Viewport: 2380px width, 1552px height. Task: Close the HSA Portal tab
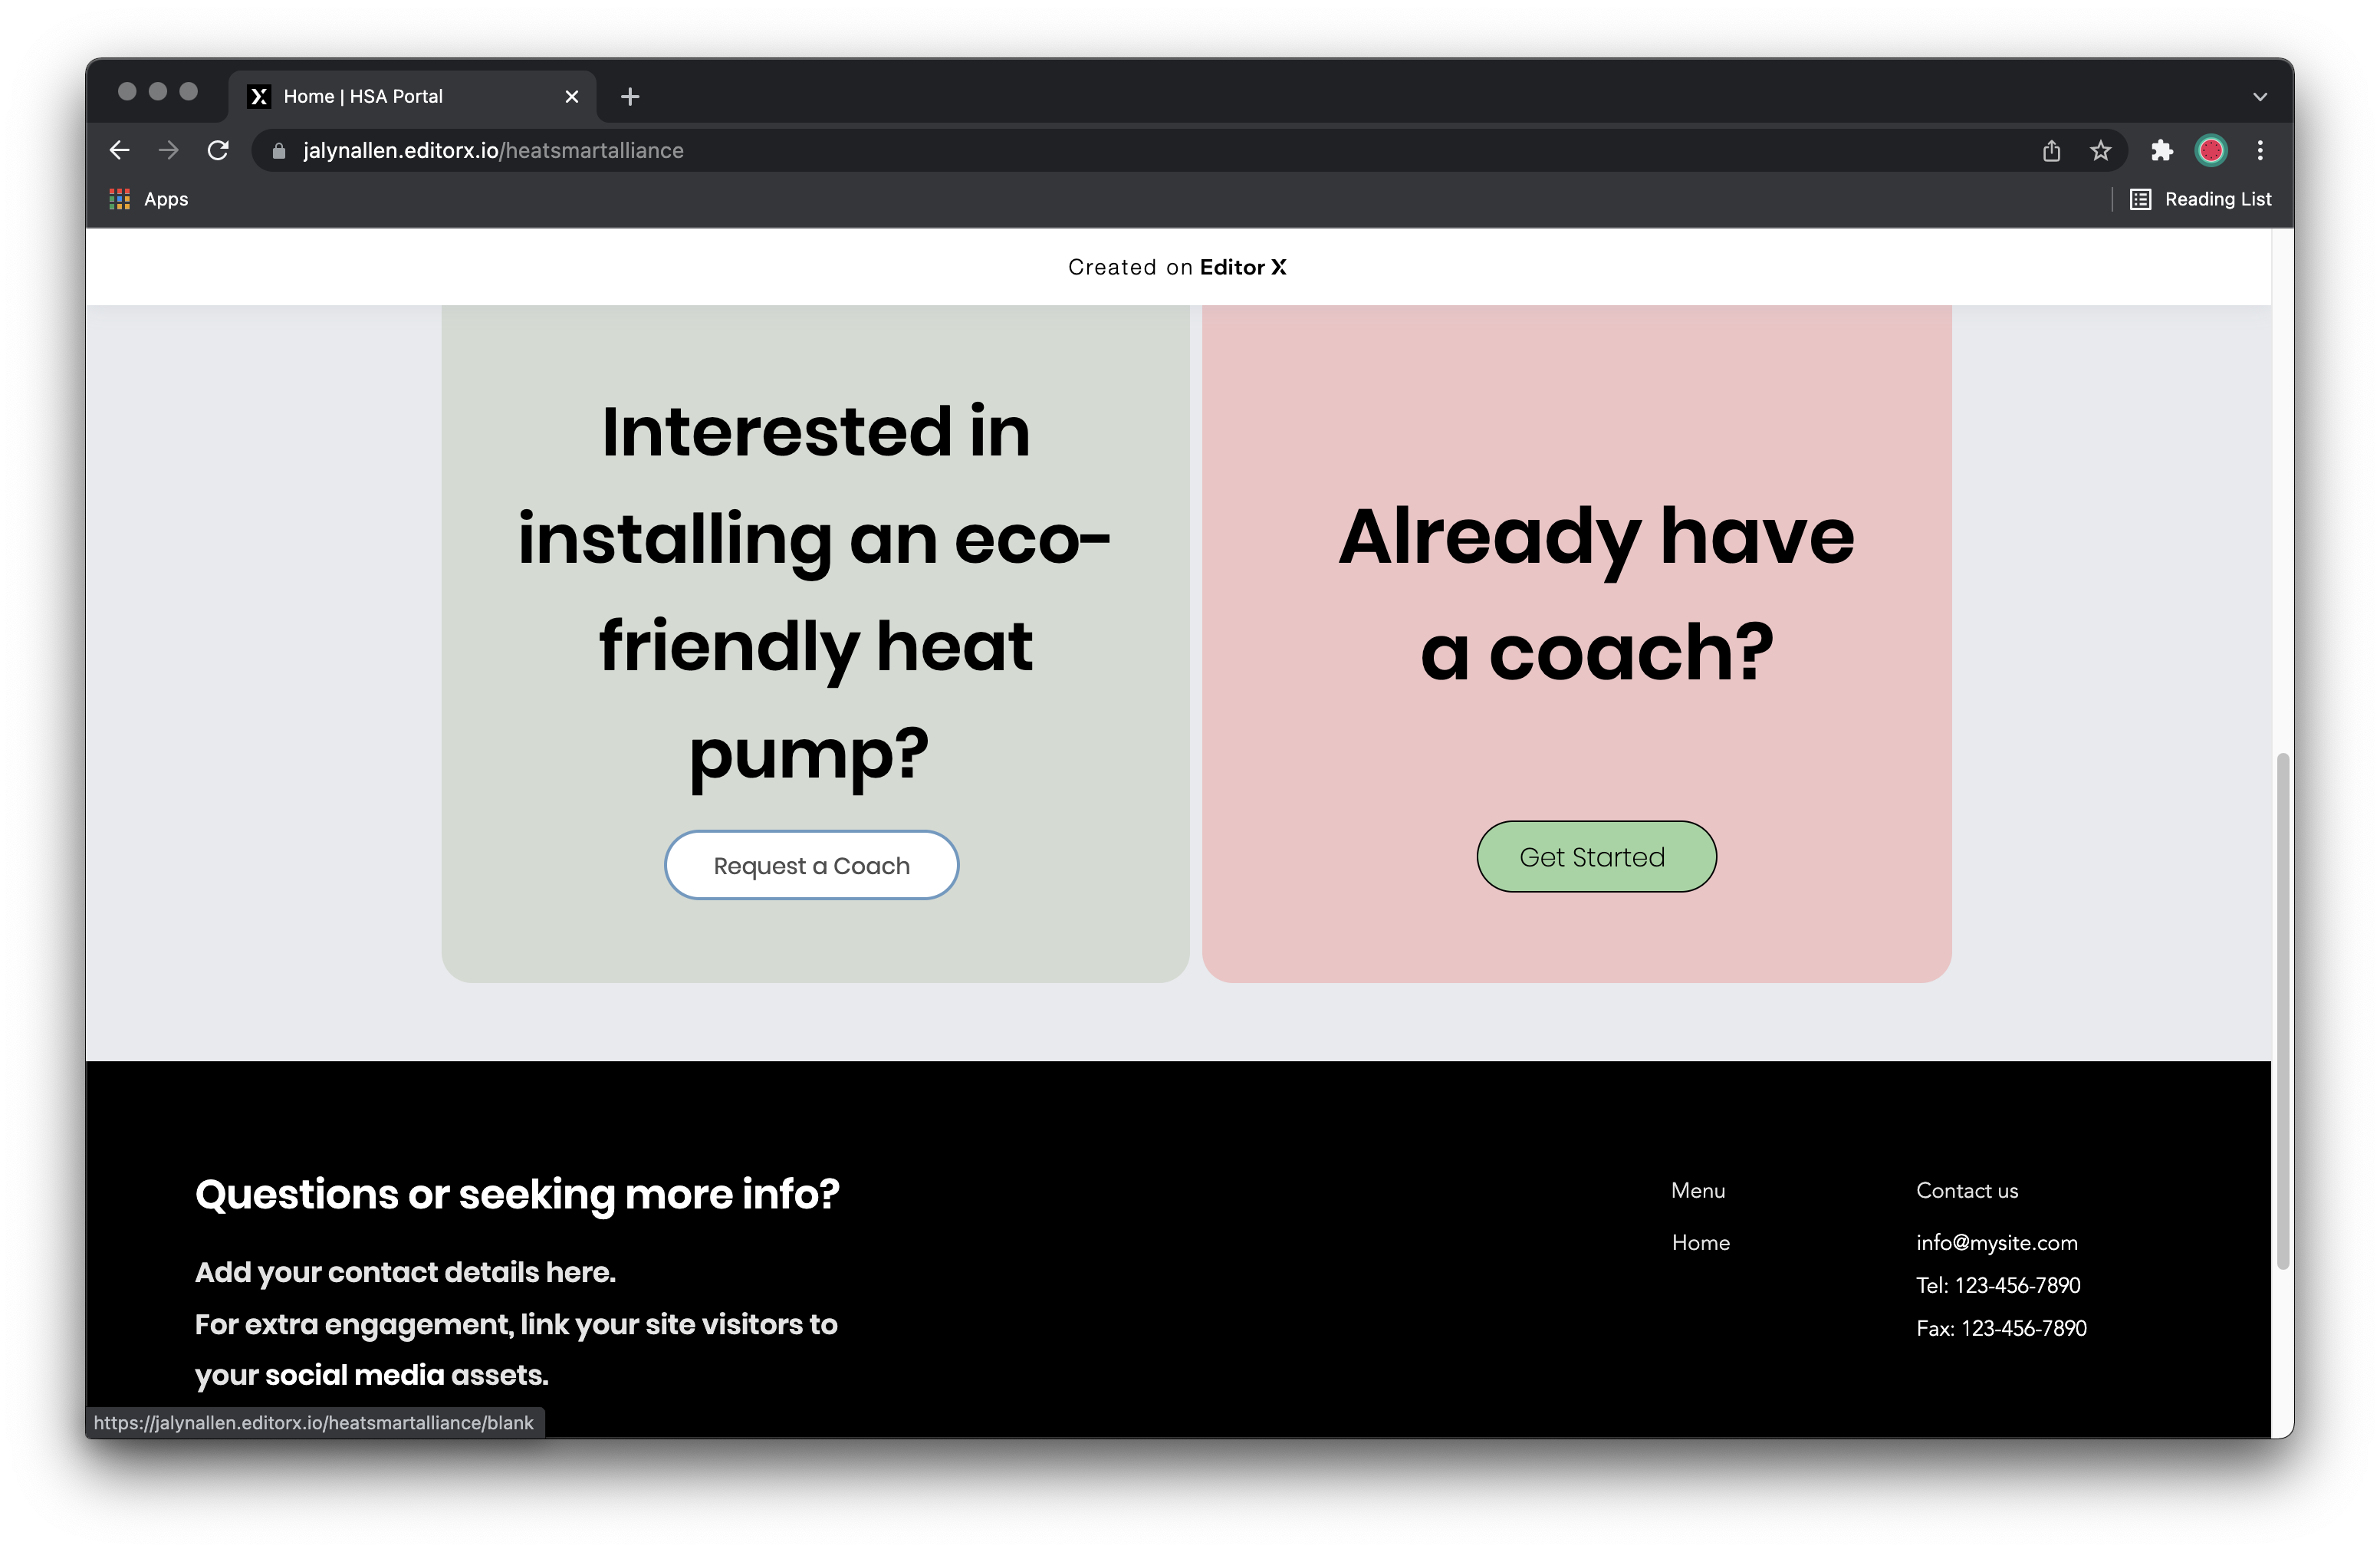click(x=572, y=96)
